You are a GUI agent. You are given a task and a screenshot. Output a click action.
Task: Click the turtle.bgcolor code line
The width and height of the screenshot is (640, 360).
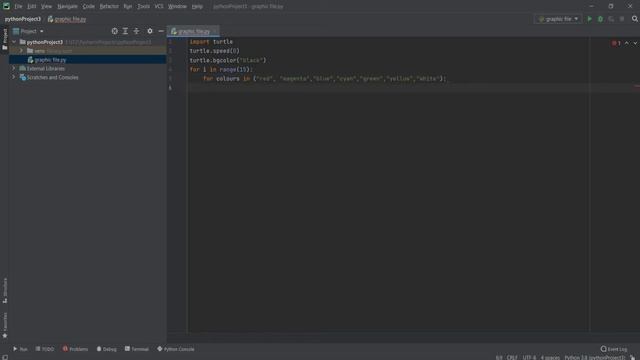click(228, 60)
